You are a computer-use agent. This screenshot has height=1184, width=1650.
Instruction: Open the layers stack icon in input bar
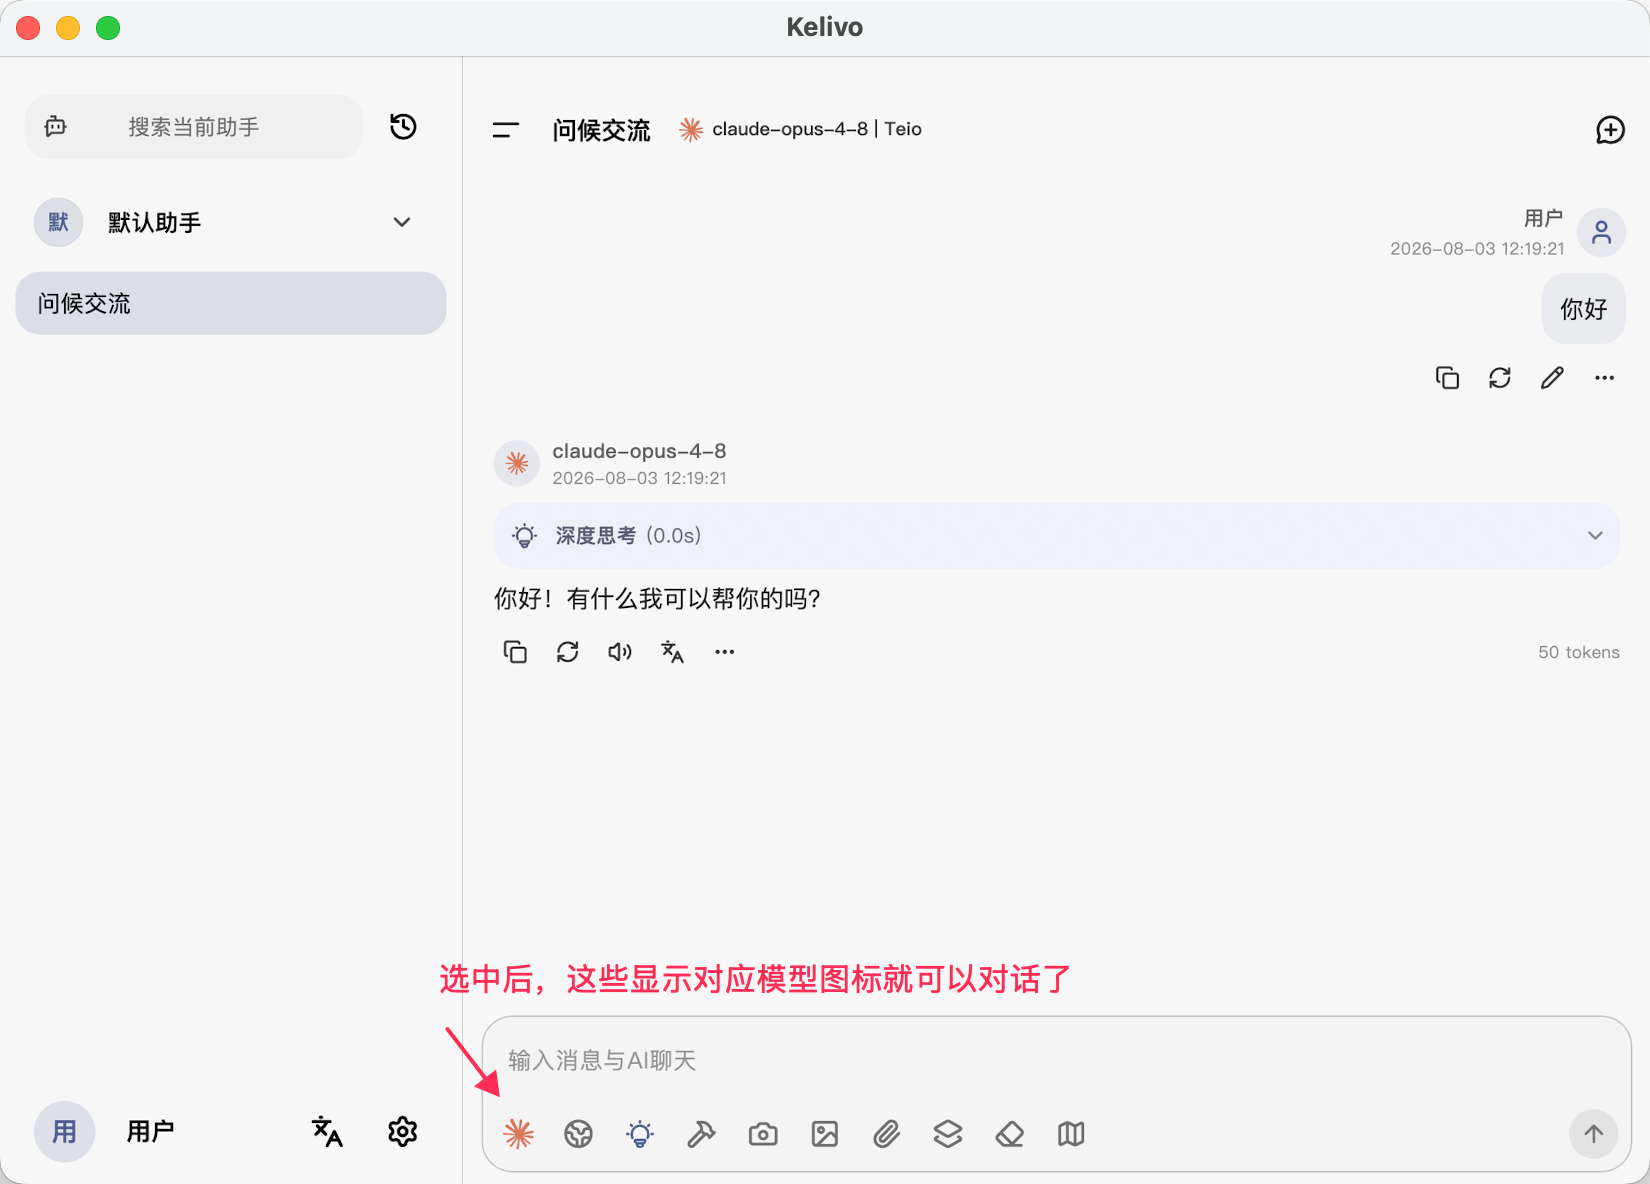click(948, 1133)
